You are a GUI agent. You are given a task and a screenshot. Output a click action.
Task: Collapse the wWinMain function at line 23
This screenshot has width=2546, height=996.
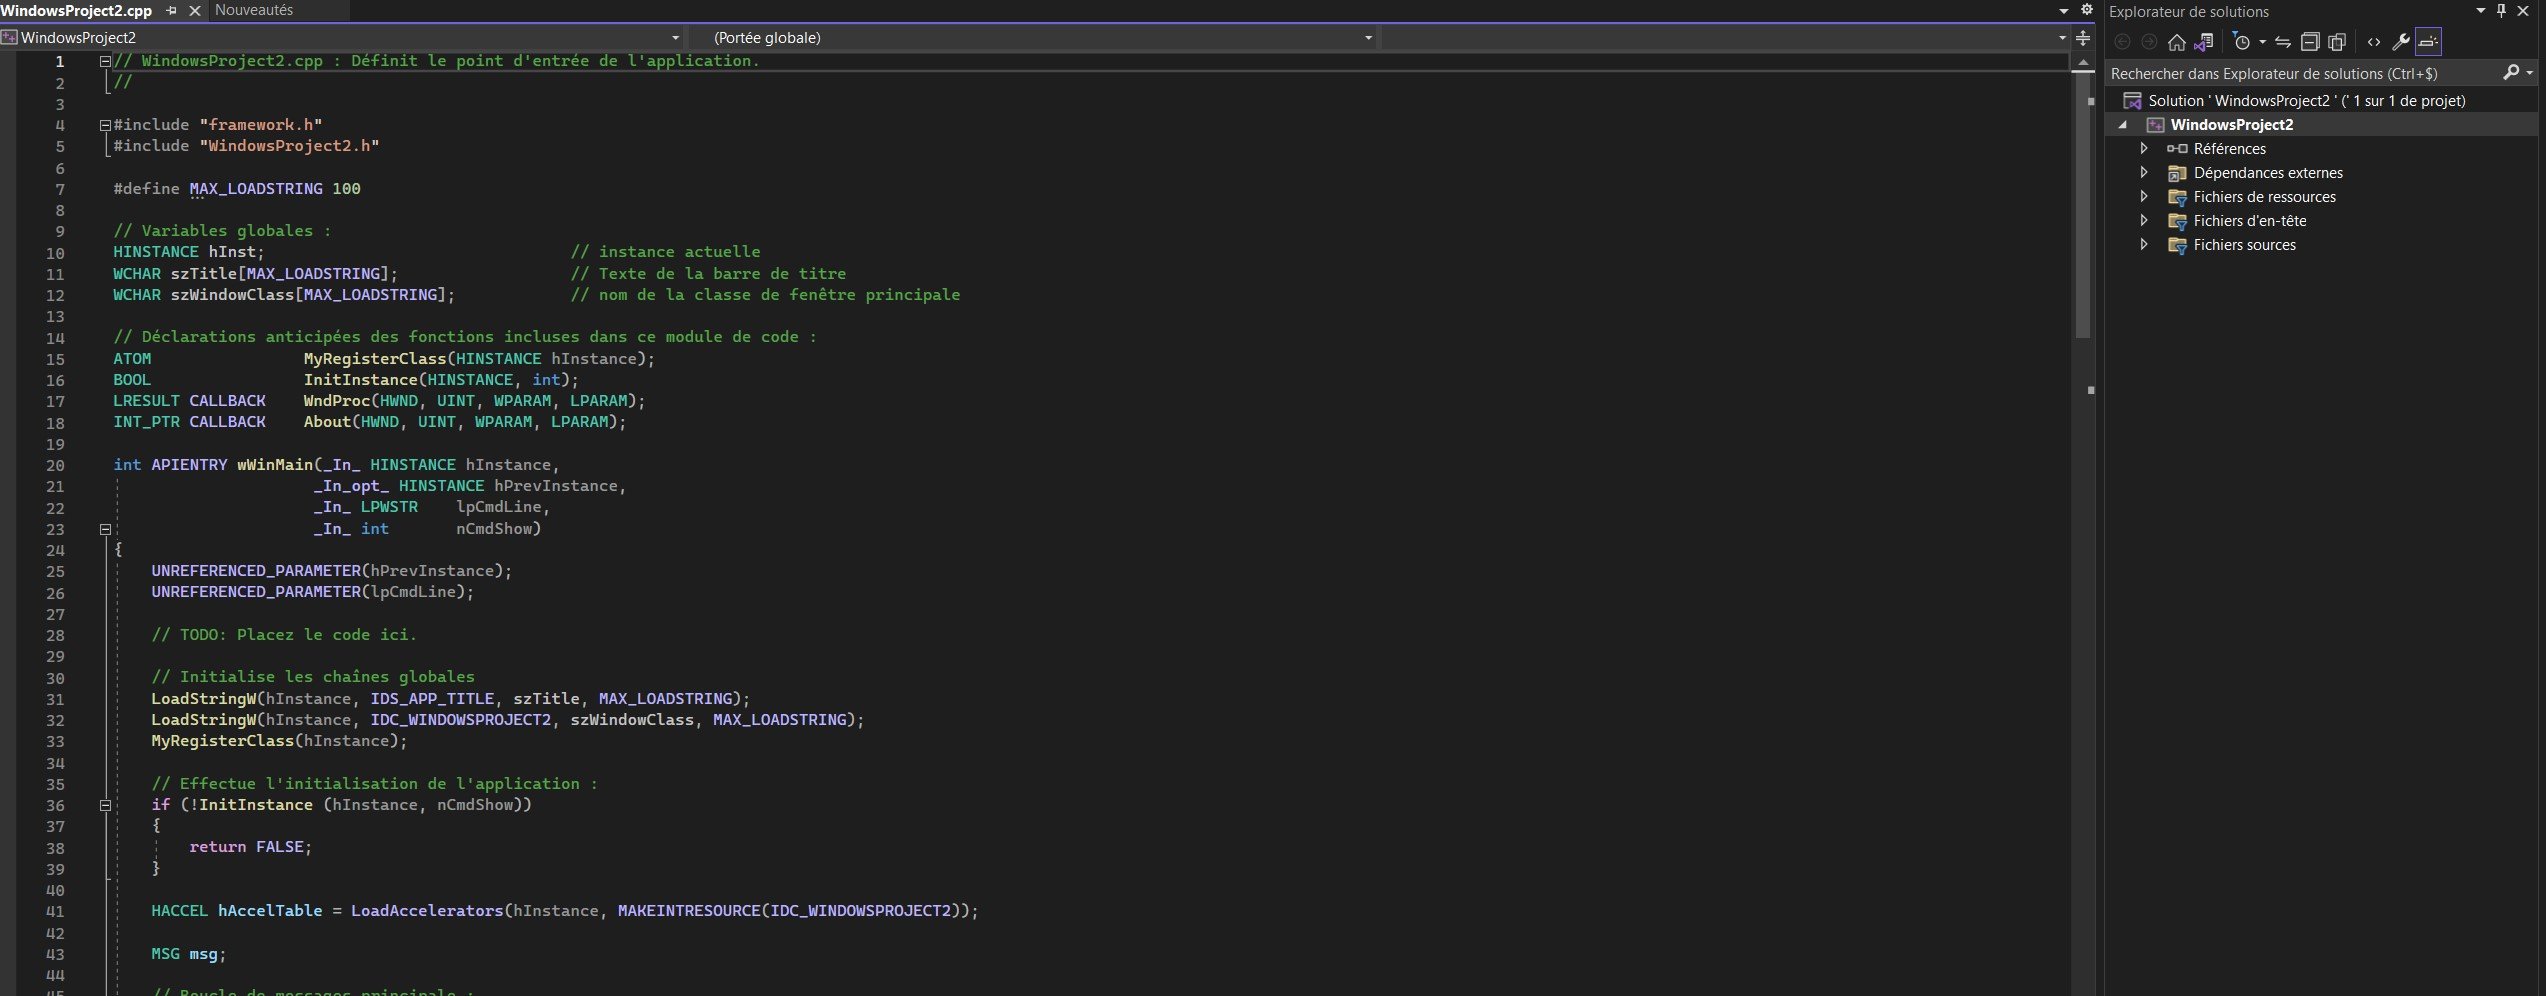point(105,529)
